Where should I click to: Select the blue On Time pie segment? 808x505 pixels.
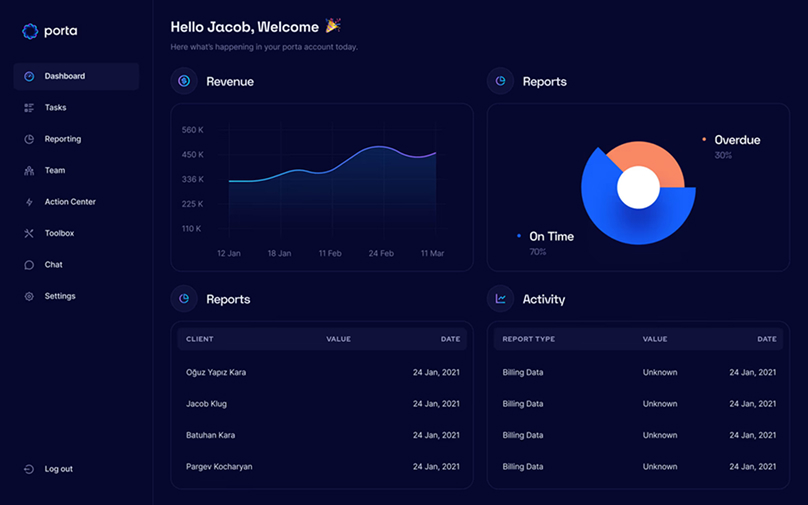click(620, 222)
